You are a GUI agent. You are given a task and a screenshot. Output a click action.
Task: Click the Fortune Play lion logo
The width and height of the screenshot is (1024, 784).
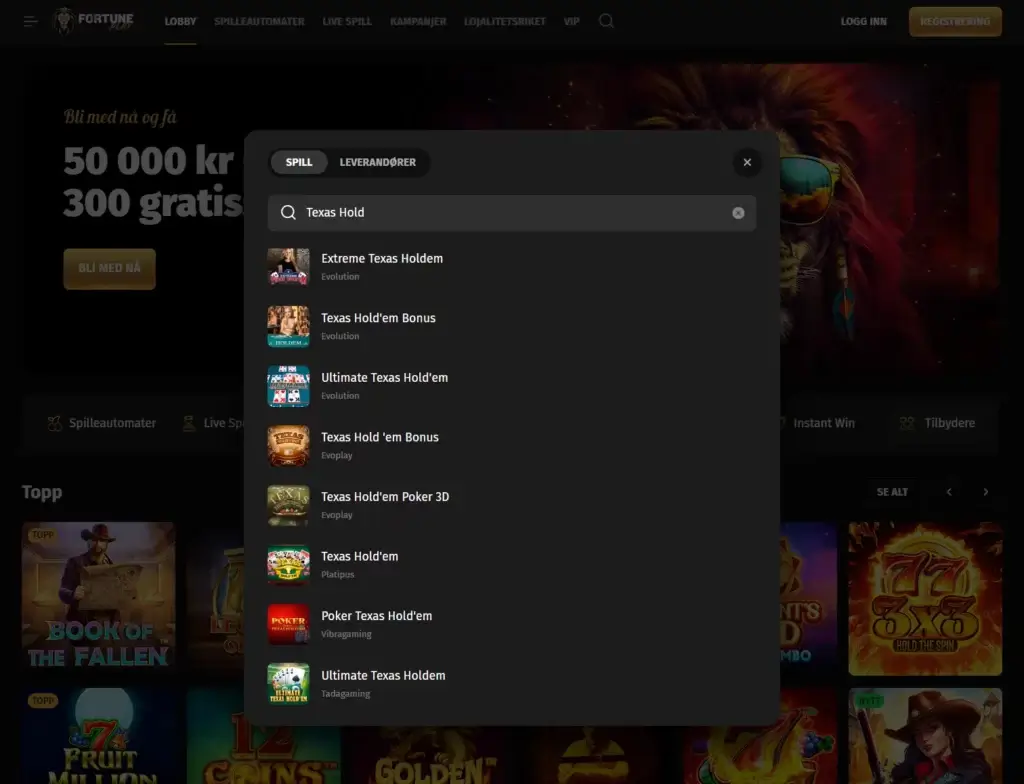click(93, 21)
